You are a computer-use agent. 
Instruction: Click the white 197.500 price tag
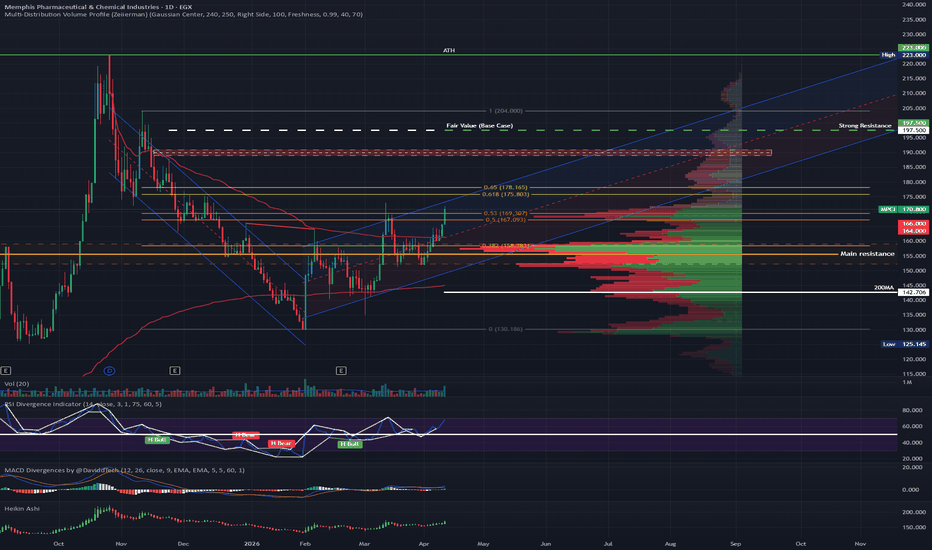[914, 130]
